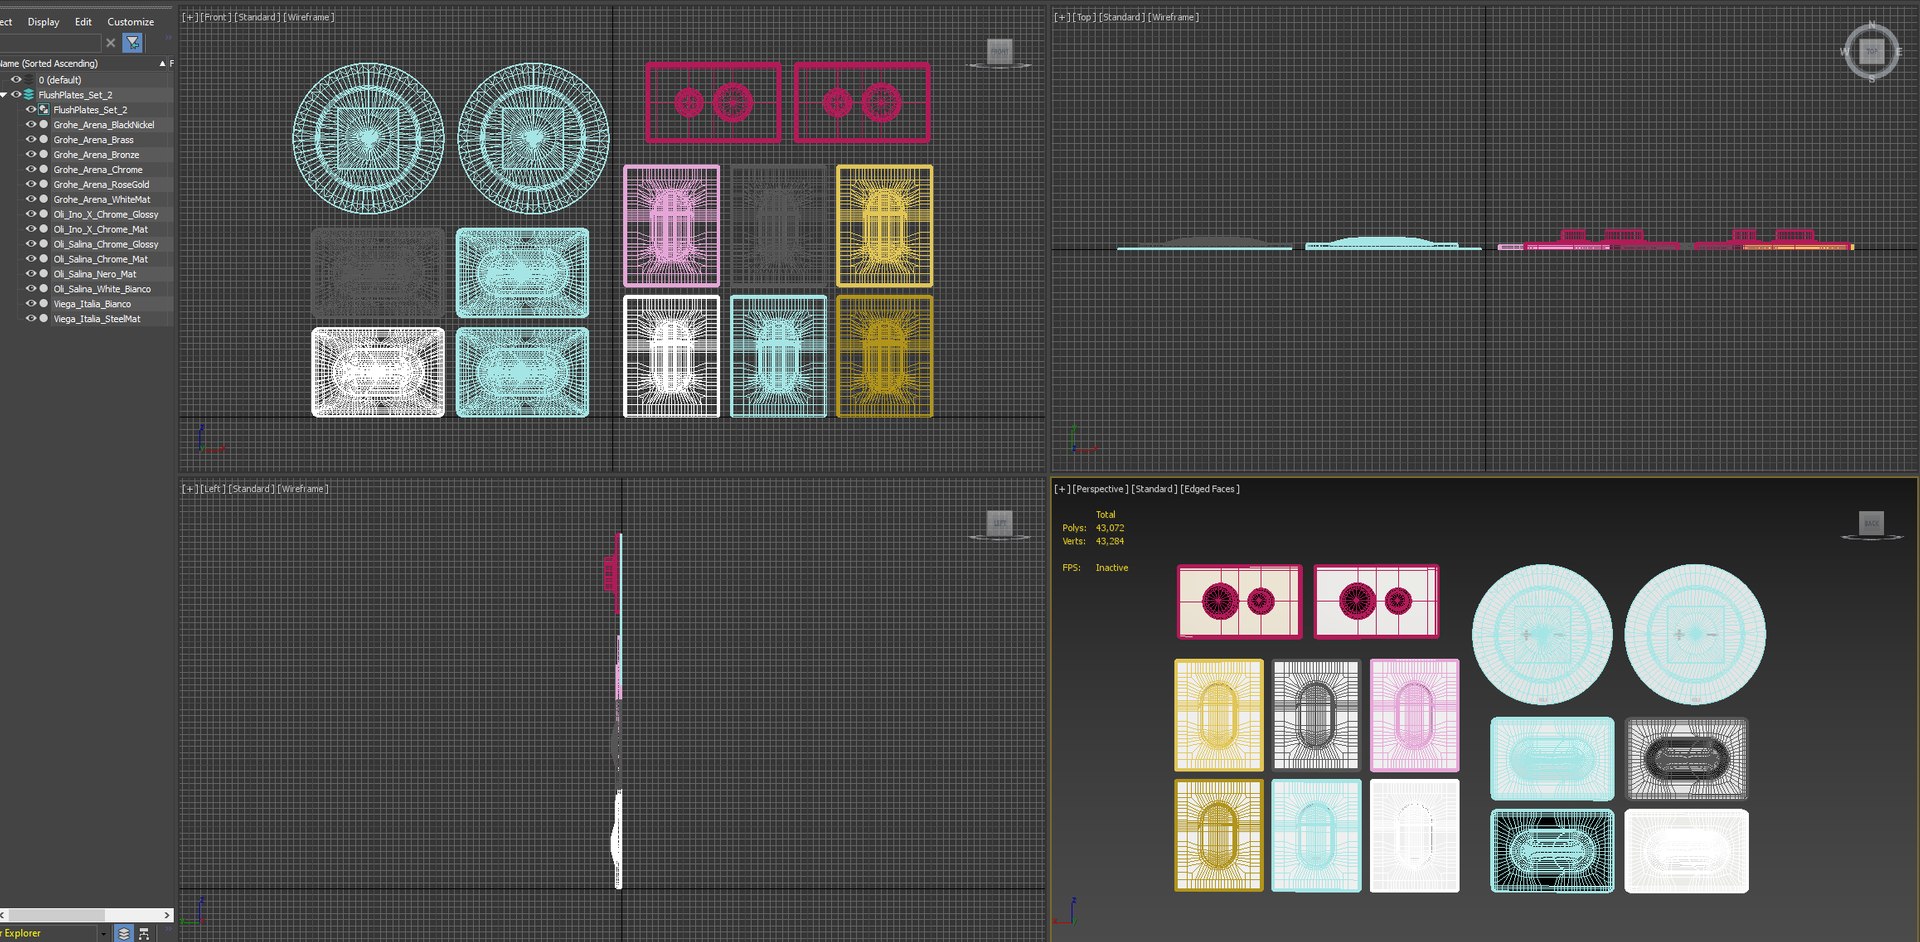Click the [Top] viewport label

click(x=1084, y=17)
